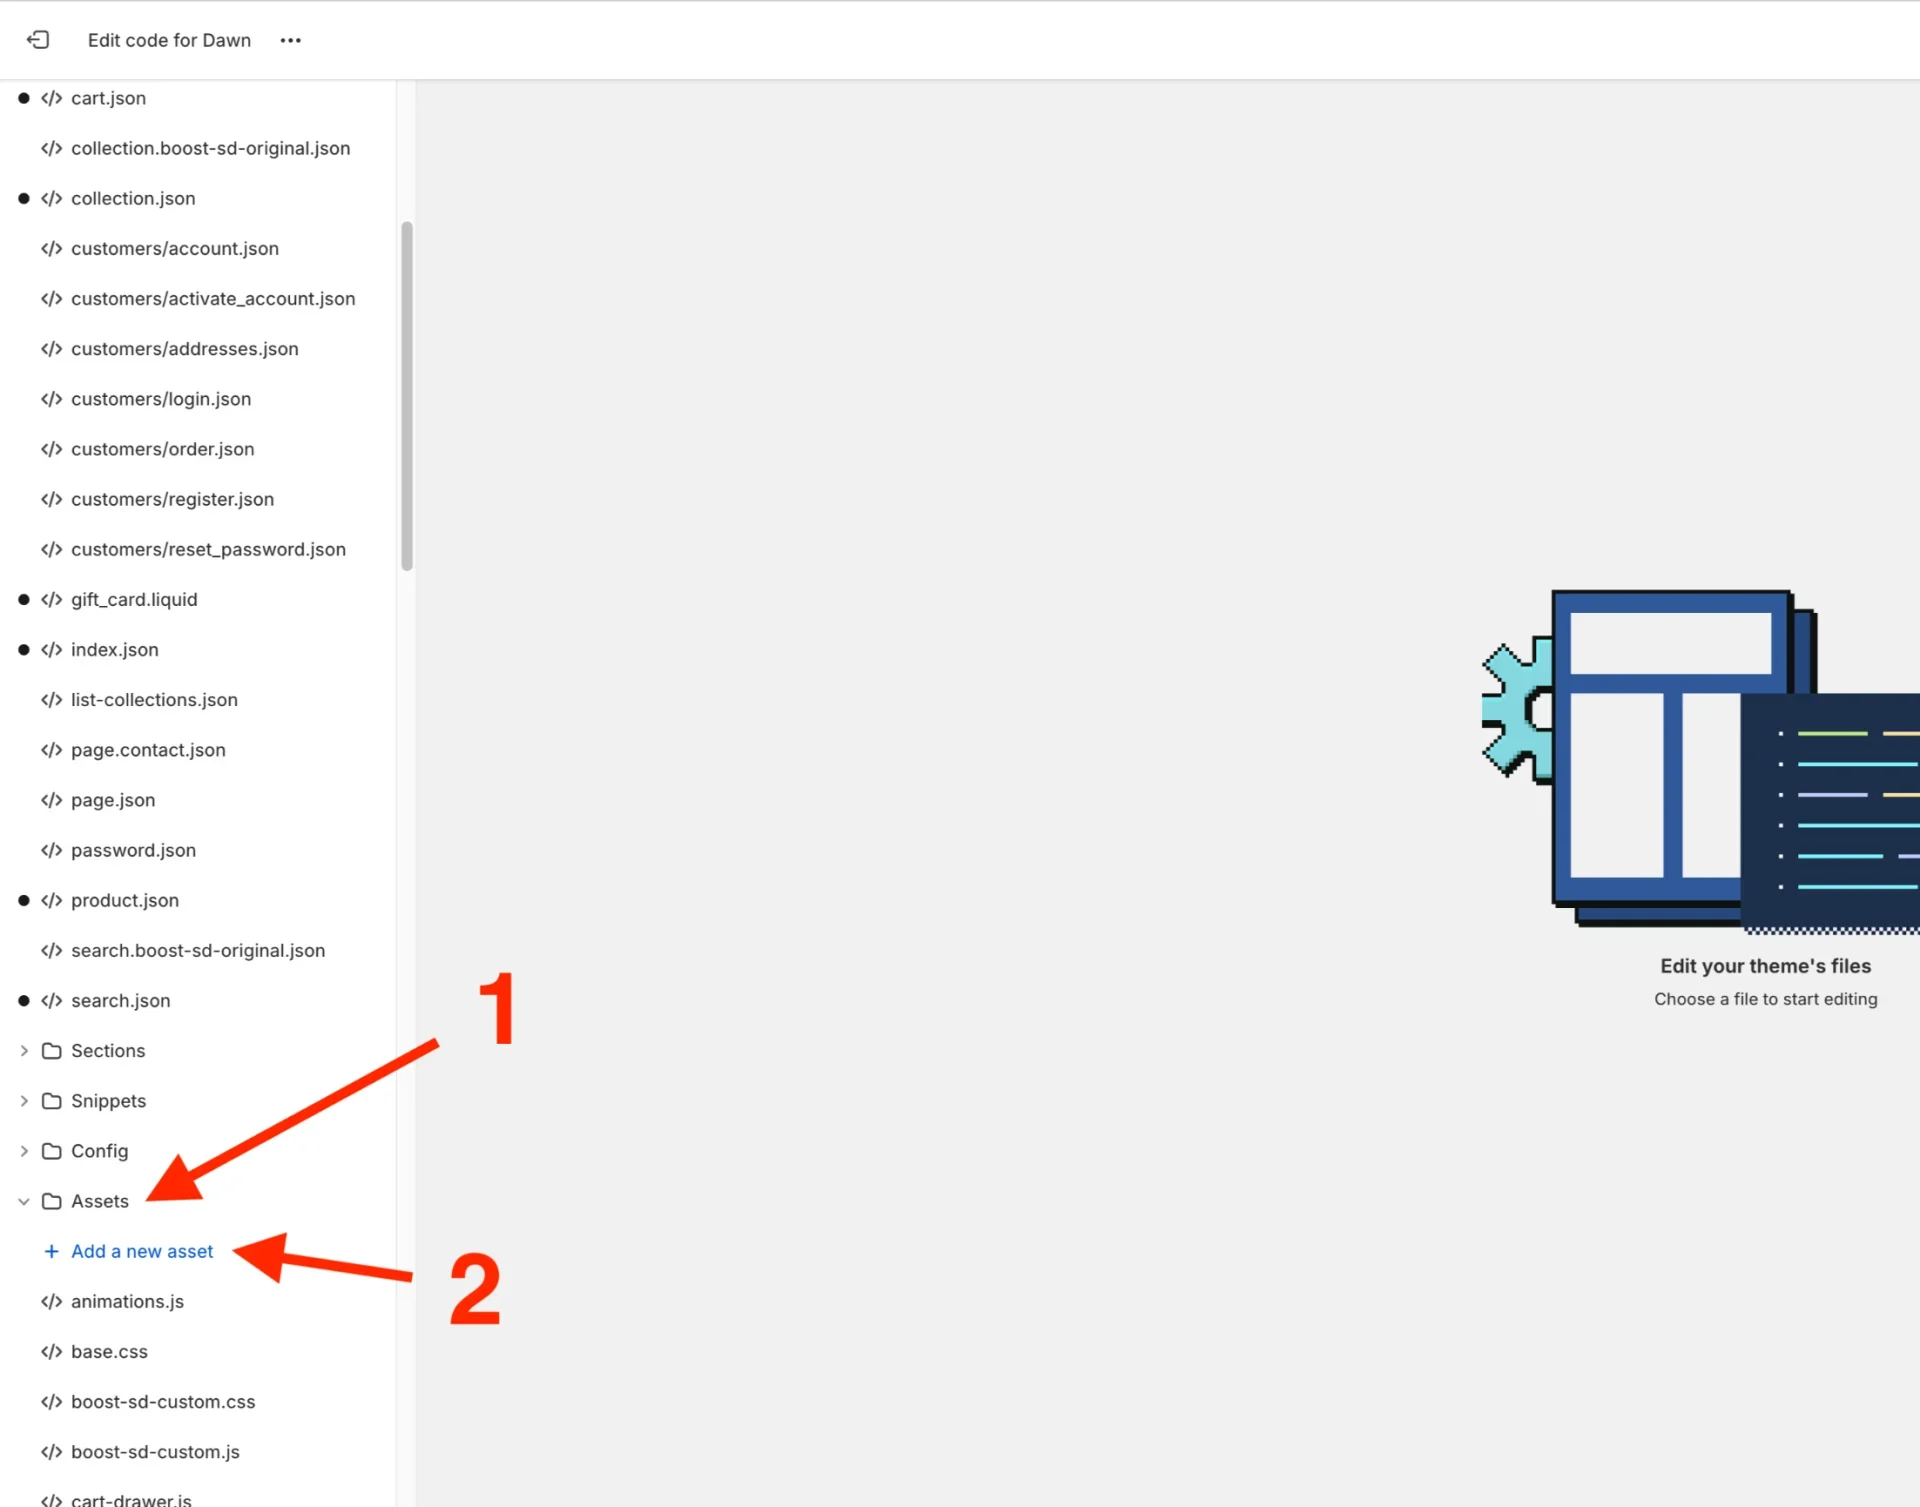Open customers/login.json file
This screenshot has width=1920, height=1507.
point(161,398)
